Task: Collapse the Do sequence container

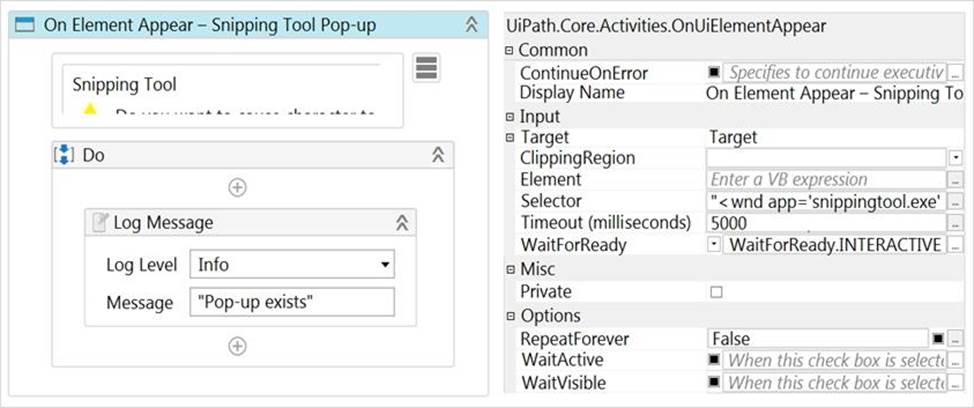Action: [437, 156]
